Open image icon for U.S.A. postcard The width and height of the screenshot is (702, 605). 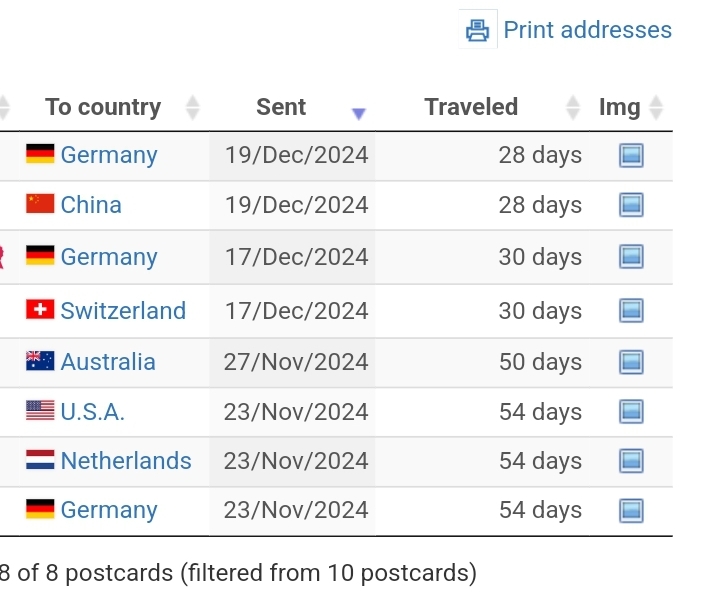[x=631, y=412]
